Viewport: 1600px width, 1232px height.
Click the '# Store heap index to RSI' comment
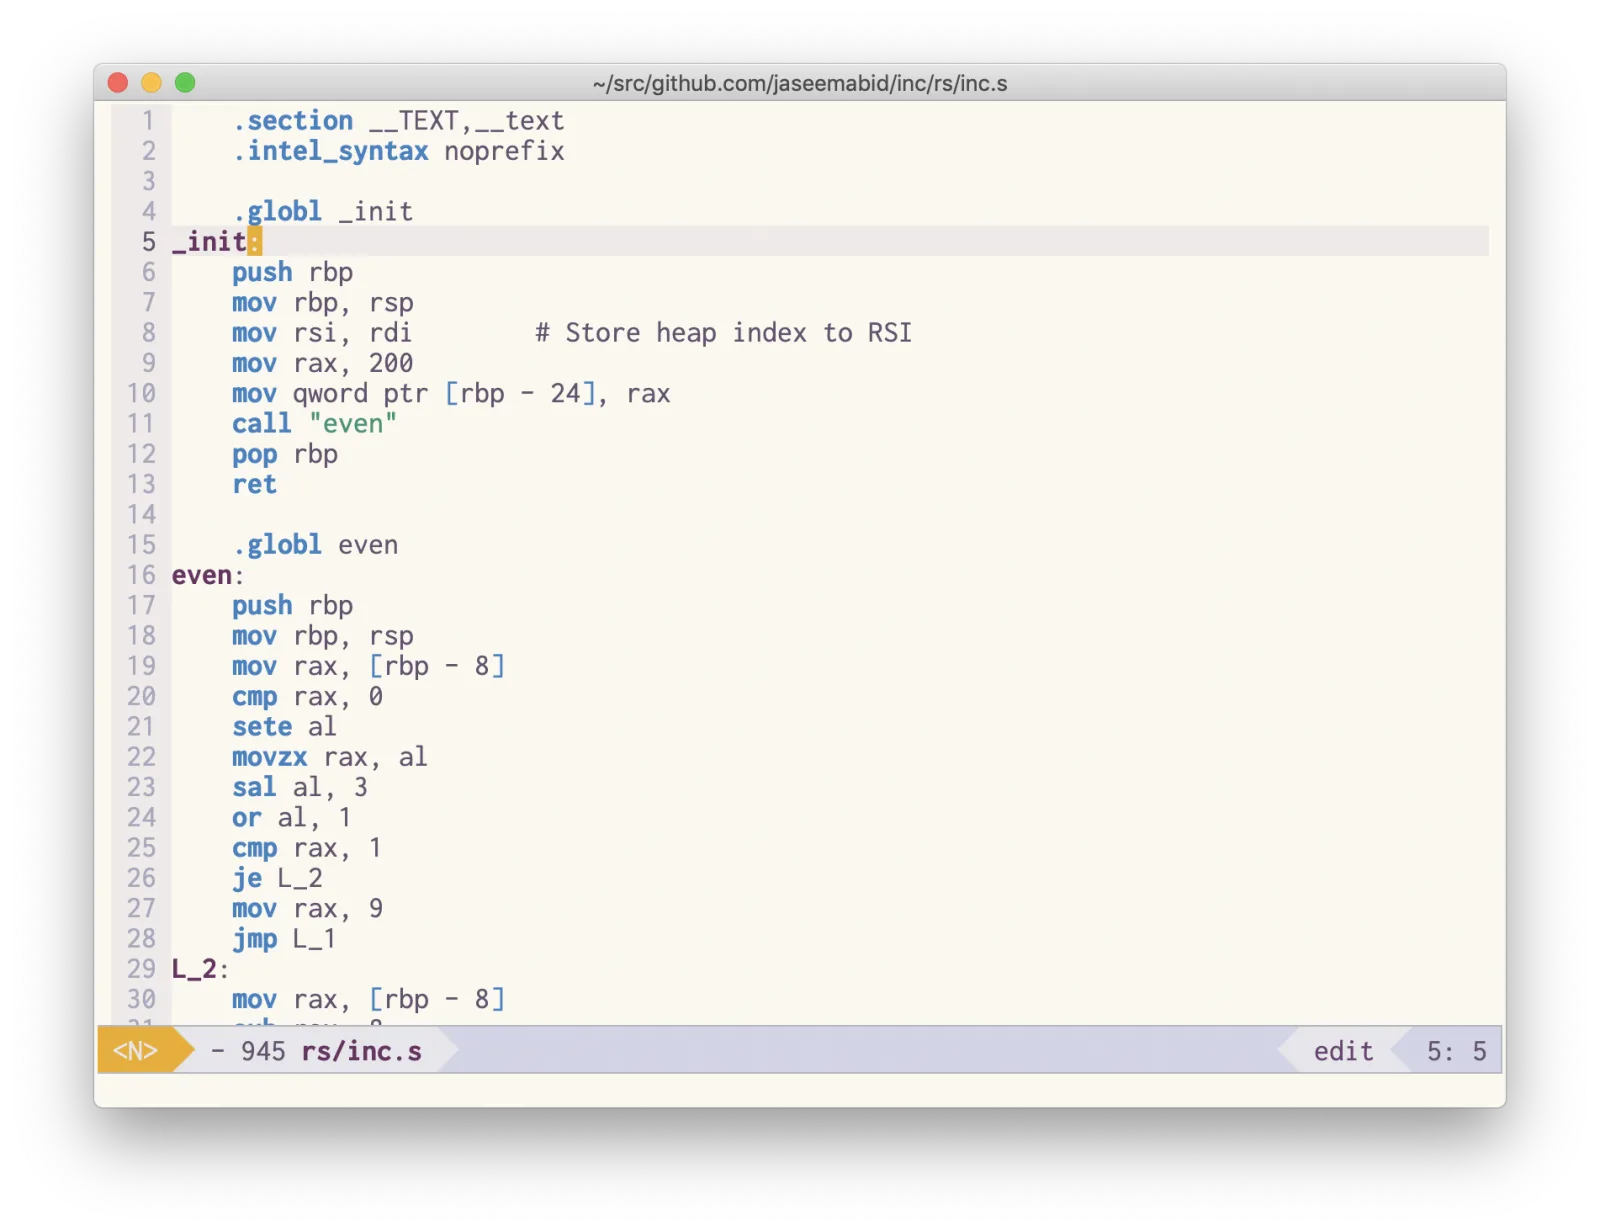[x=723, y=333]
